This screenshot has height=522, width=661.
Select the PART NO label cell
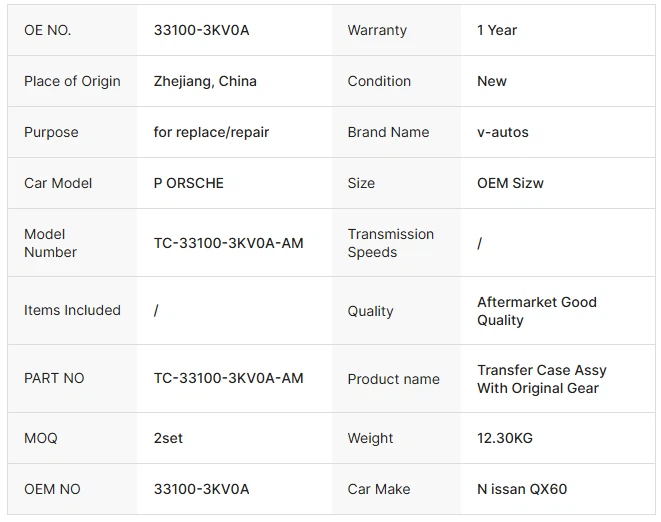[x=54, y=378]
